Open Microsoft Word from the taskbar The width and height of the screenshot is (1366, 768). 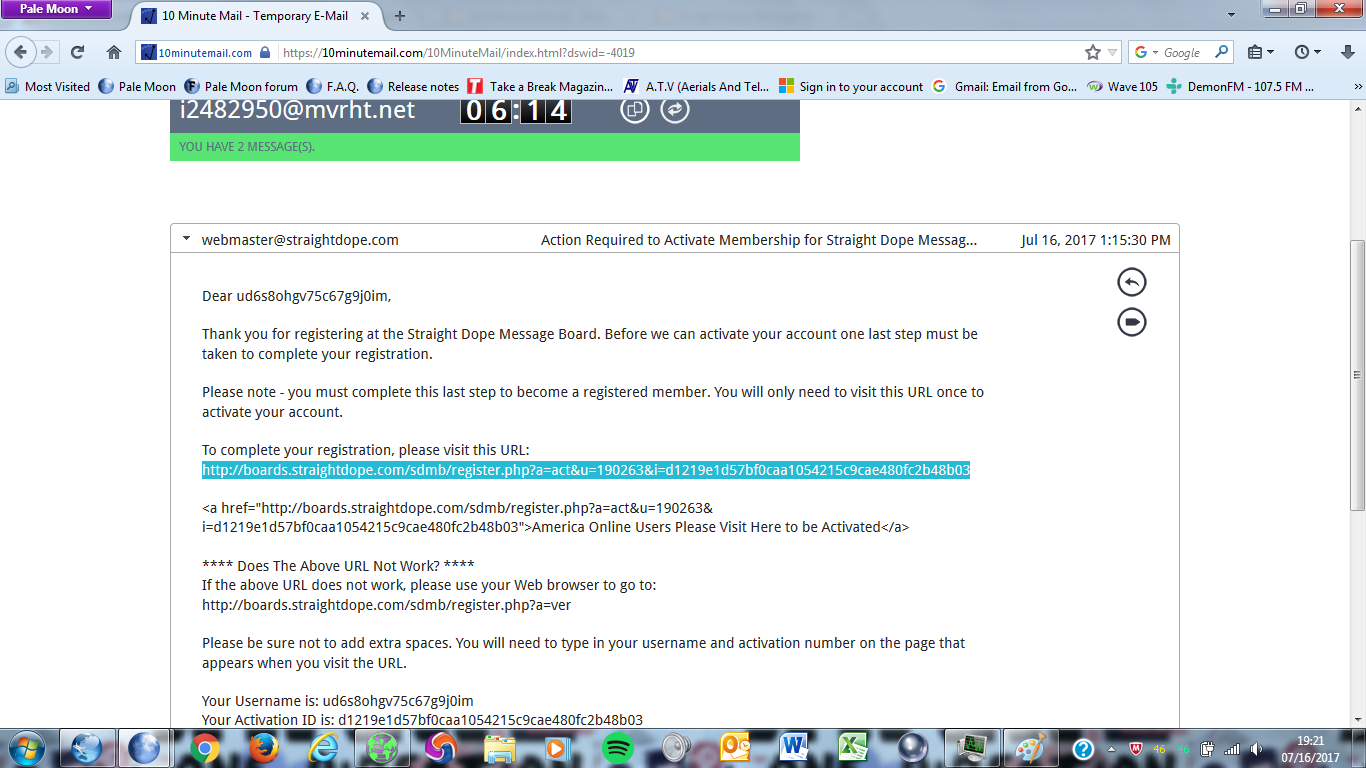coord(792,747)
